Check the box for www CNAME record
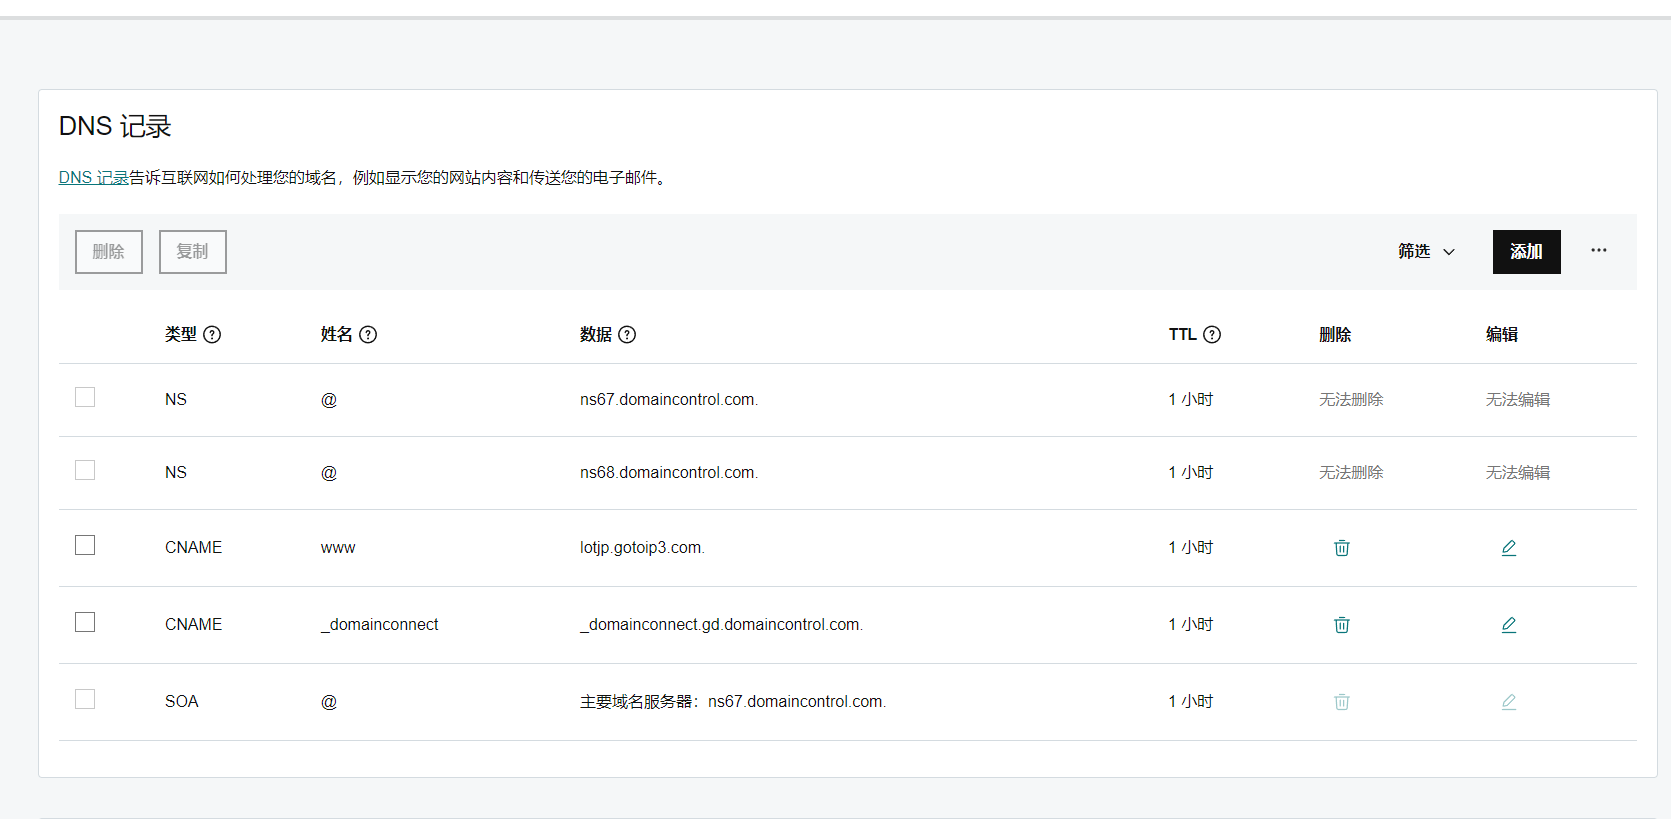This screenshot has height=819, width=1671. tap(85, 545)
